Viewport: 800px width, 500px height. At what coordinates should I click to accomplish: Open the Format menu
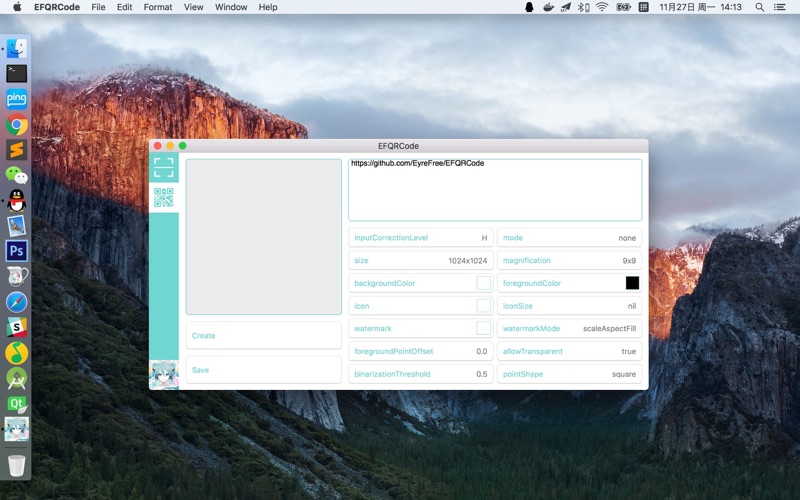pyautogui.click(x=158, y=7)
